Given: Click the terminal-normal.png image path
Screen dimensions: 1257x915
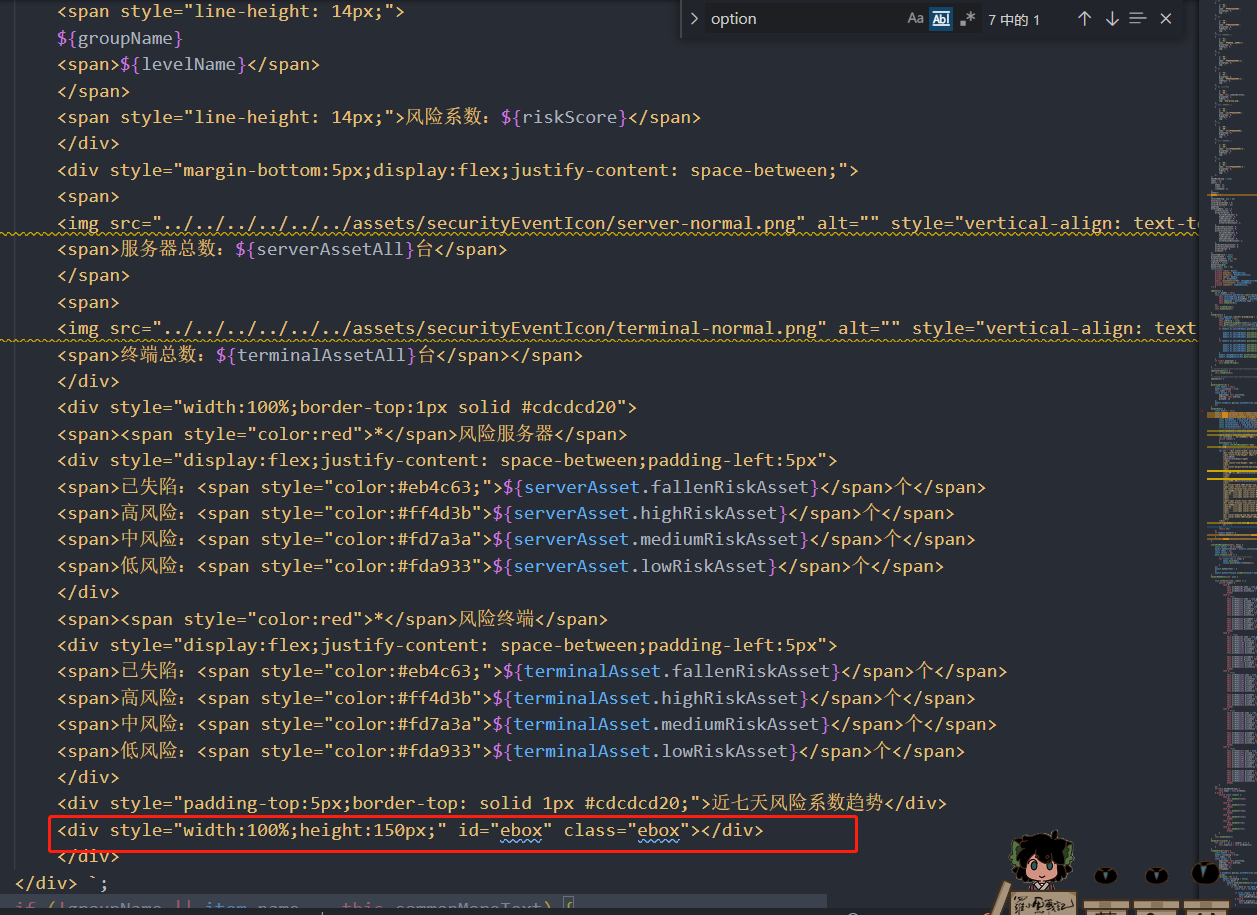Looking at the screenshot, I should coord(490,328).
